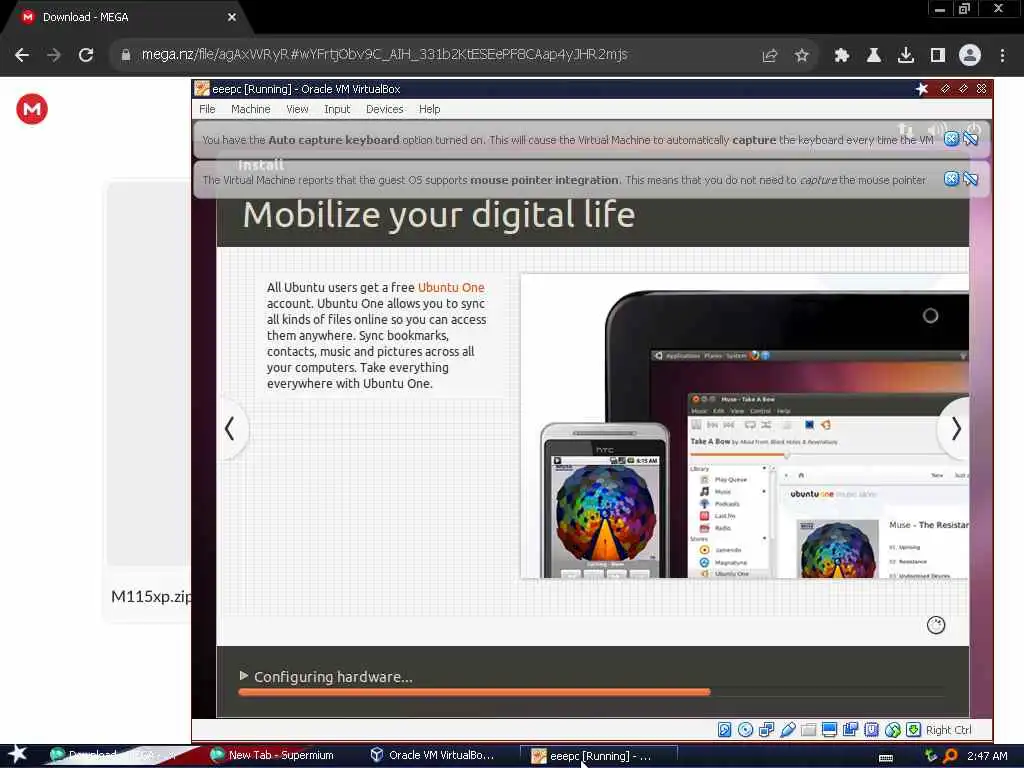Viewport: 1024px width, 768px height.
Task: Click the browser back arrow
Action: pos(22,55)
